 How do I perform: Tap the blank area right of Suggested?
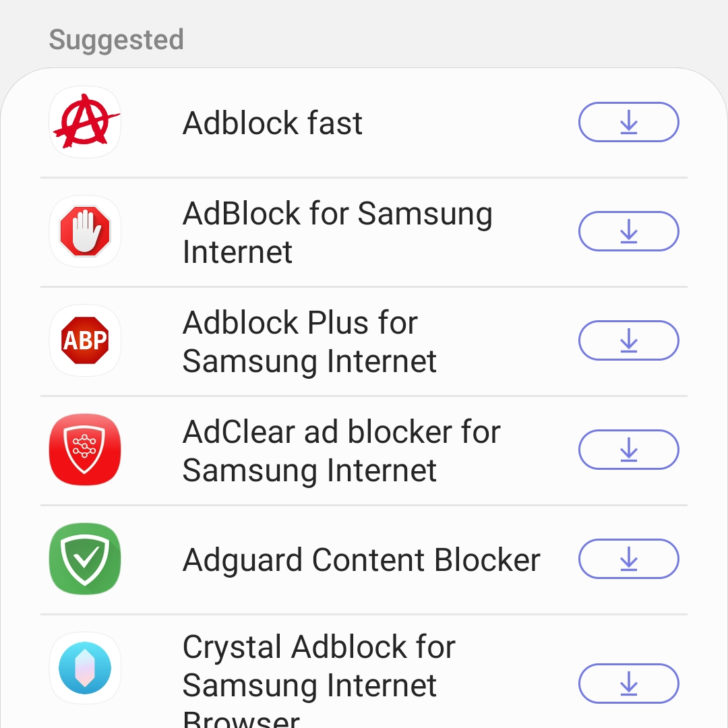450,40
